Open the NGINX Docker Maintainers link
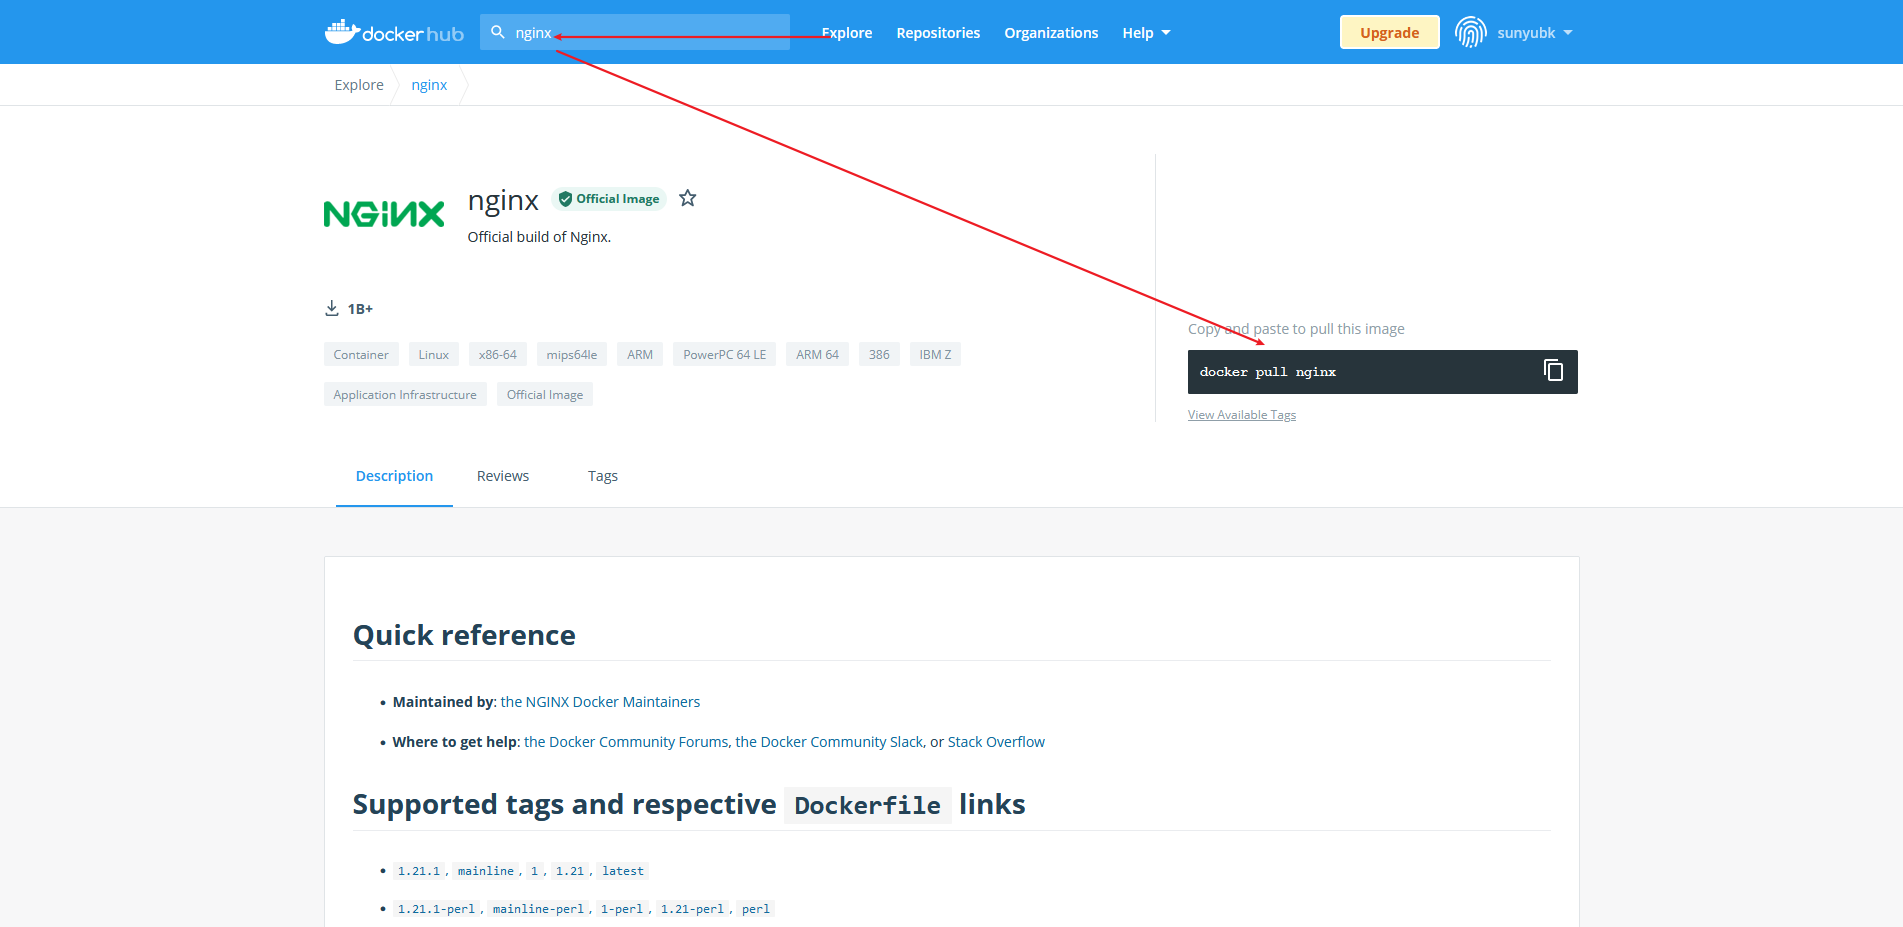The width and height of the screenshot is (1903, 927). pyautogui.click(x=600, y=702)
